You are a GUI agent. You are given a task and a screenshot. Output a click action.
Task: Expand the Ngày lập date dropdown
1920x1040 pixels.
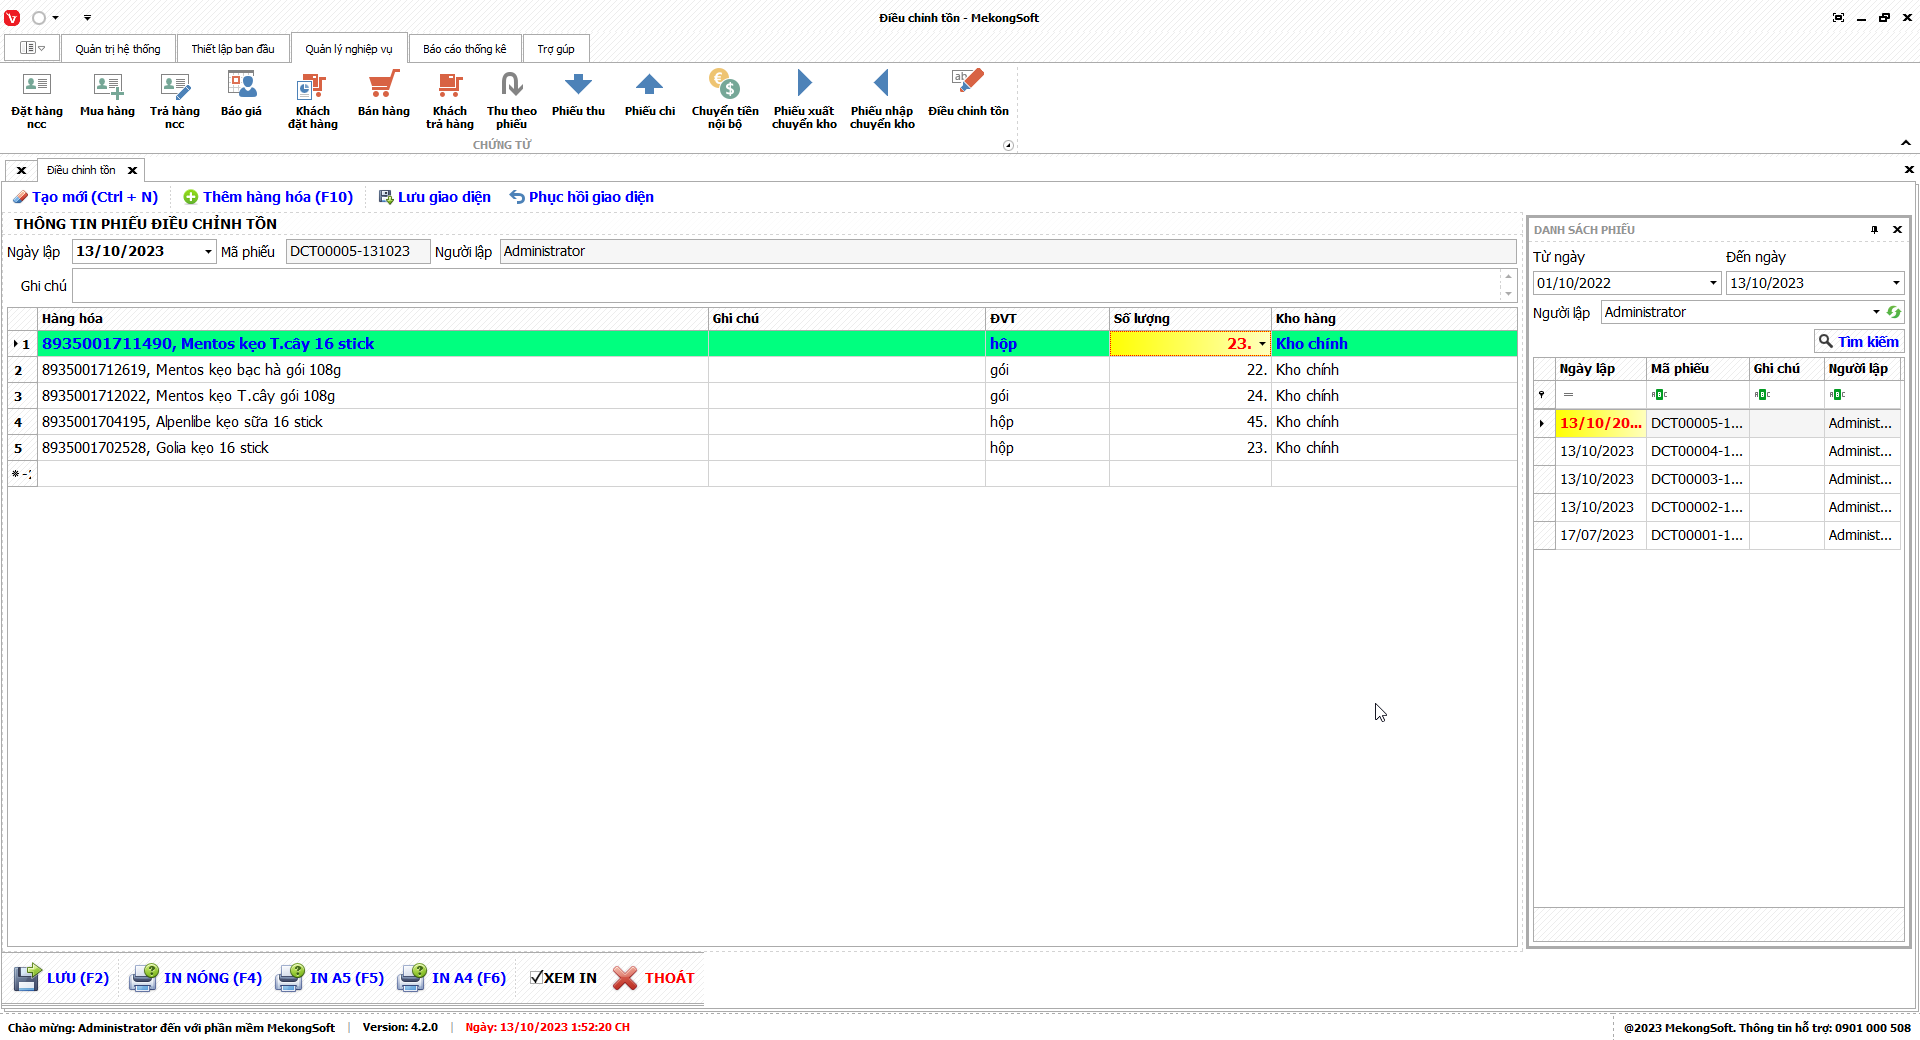click(x=208, y=252)
